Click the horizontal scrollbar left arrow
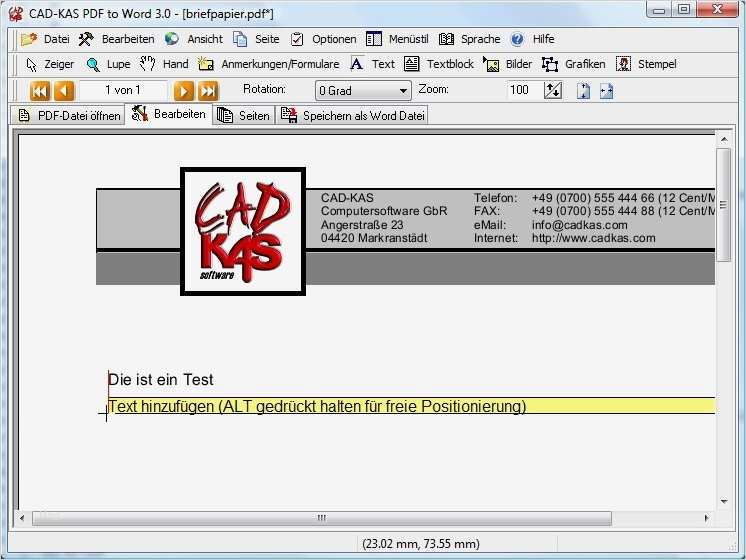This screenshot has height=560, width=746. pyautogui.click(x=22, y=518)
